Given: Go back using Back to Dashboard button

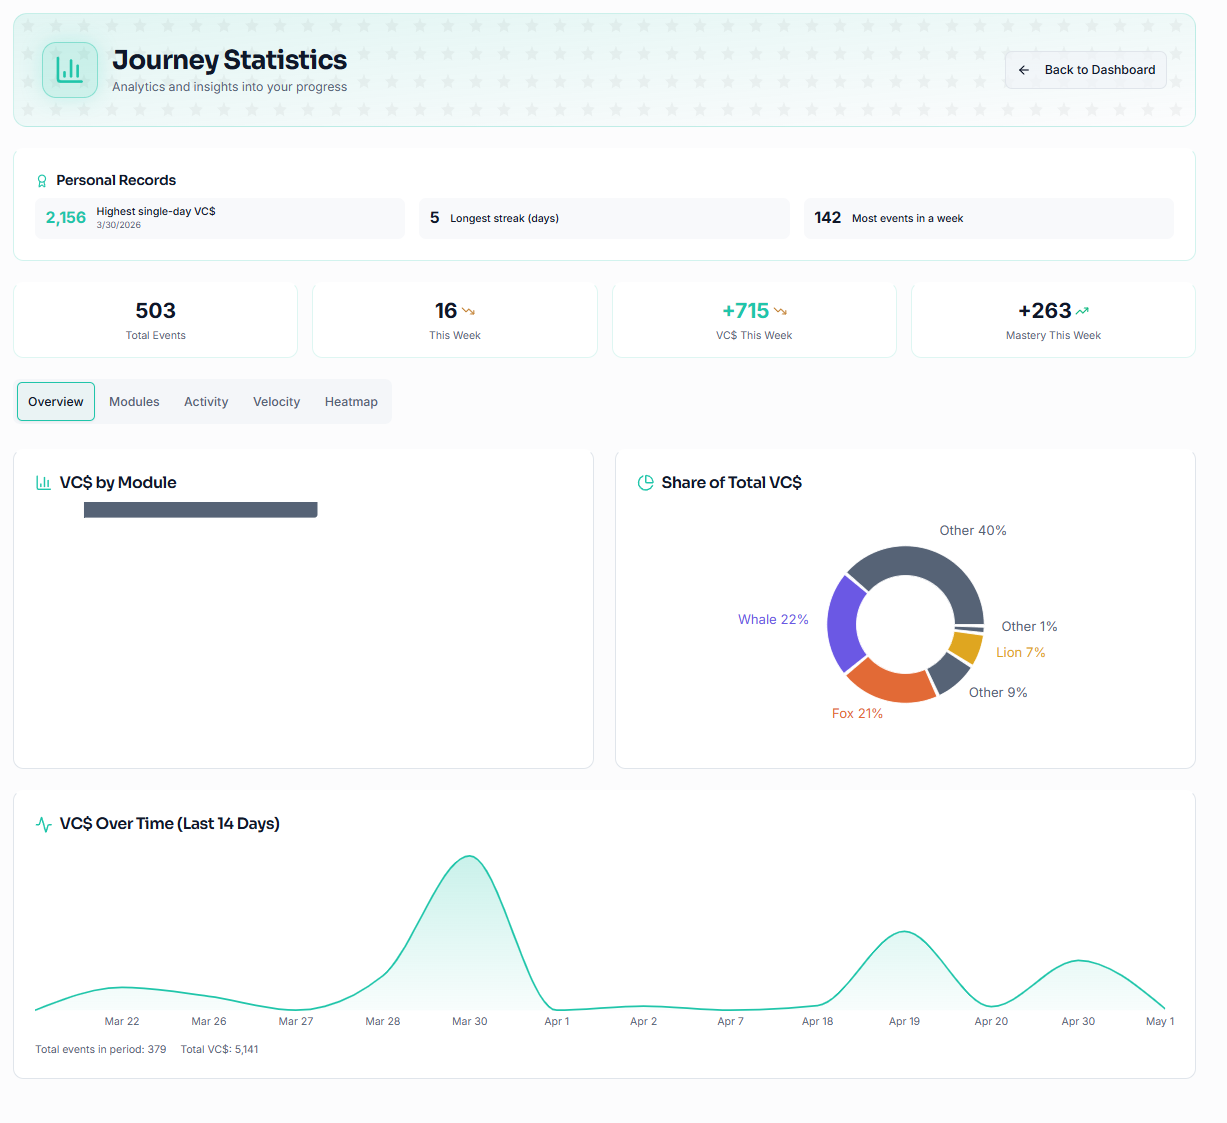Looking at the screenshot, I should point(1086,70).
